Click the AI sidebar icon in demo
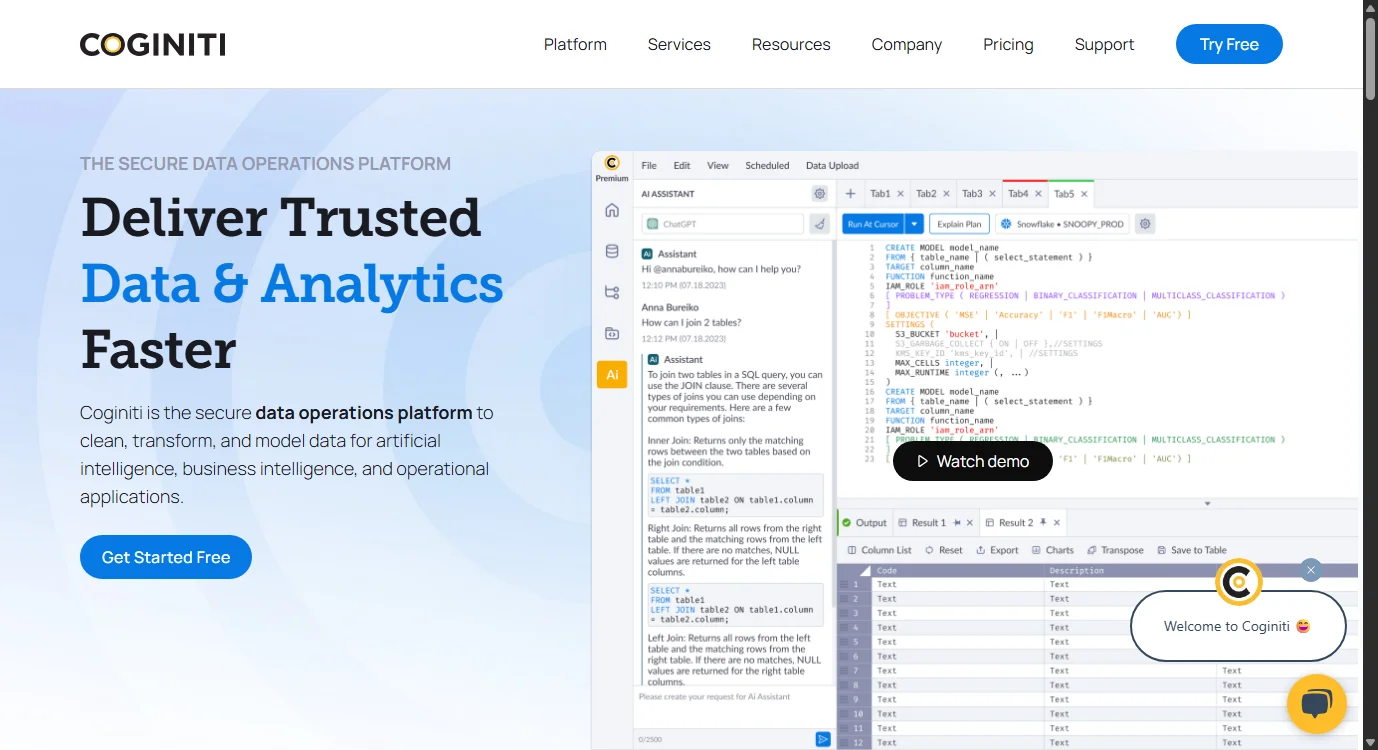 click(612, 374)
